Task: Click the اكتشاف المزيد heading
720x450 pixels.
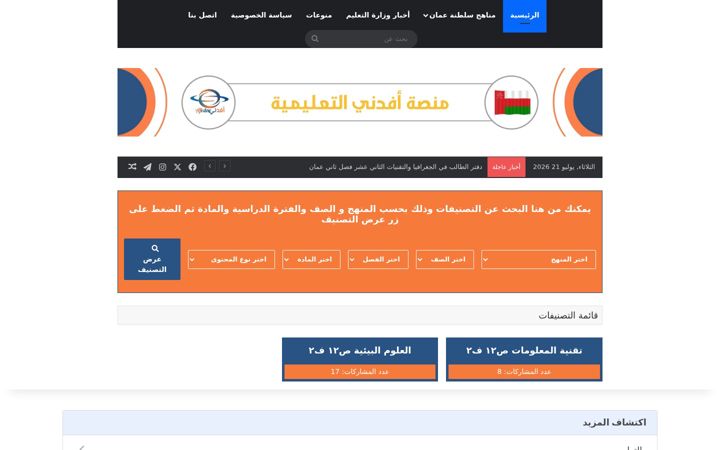Action: click(614, 422)
